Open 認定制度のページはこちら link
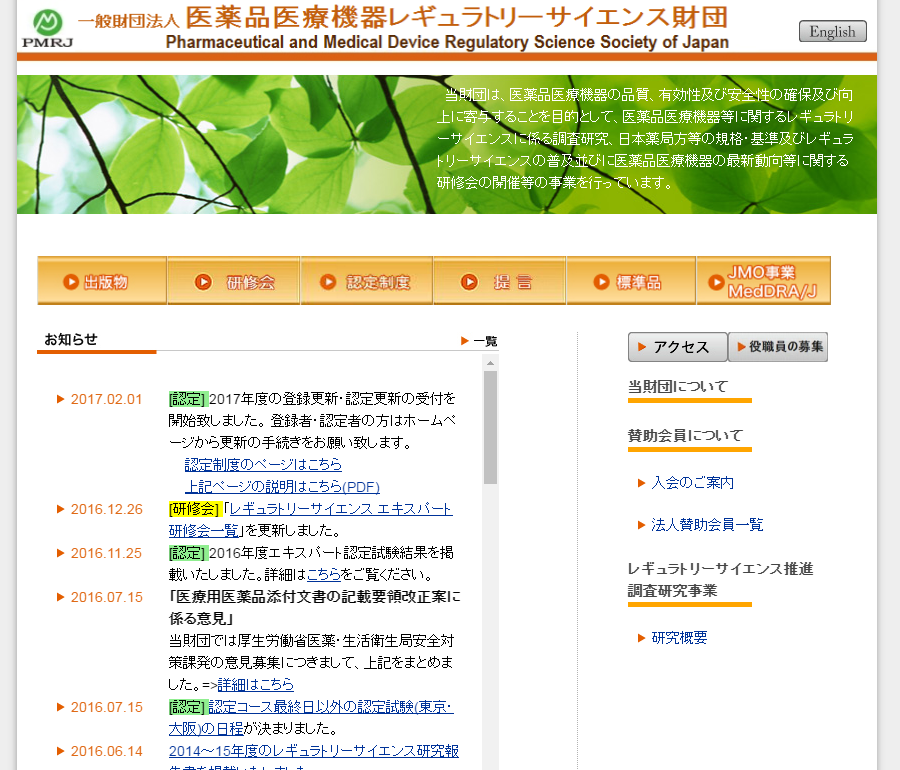900x770 pixels. tap(263, 464)
